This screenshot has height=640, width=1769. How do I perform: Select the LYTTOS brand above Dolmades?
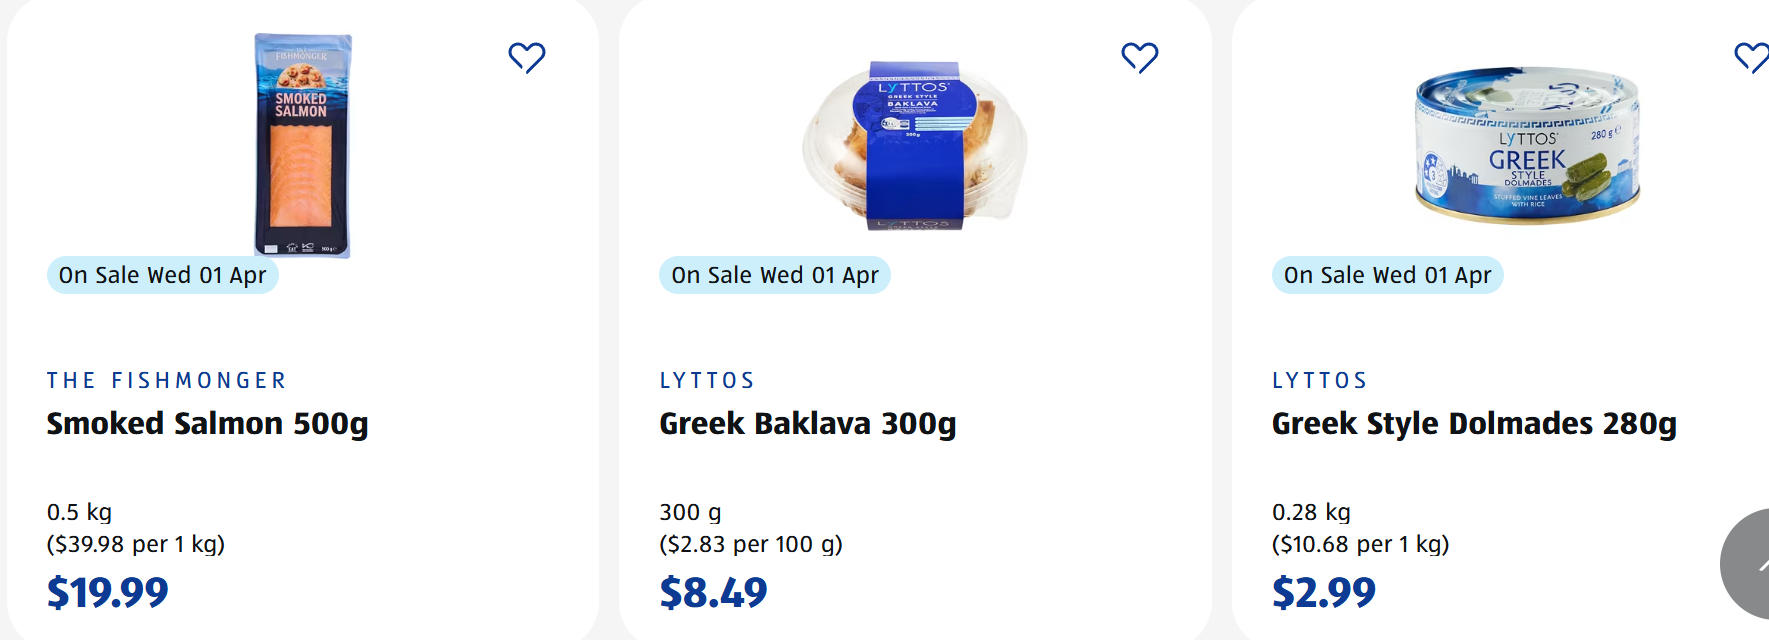click(x=1319, y=381)
